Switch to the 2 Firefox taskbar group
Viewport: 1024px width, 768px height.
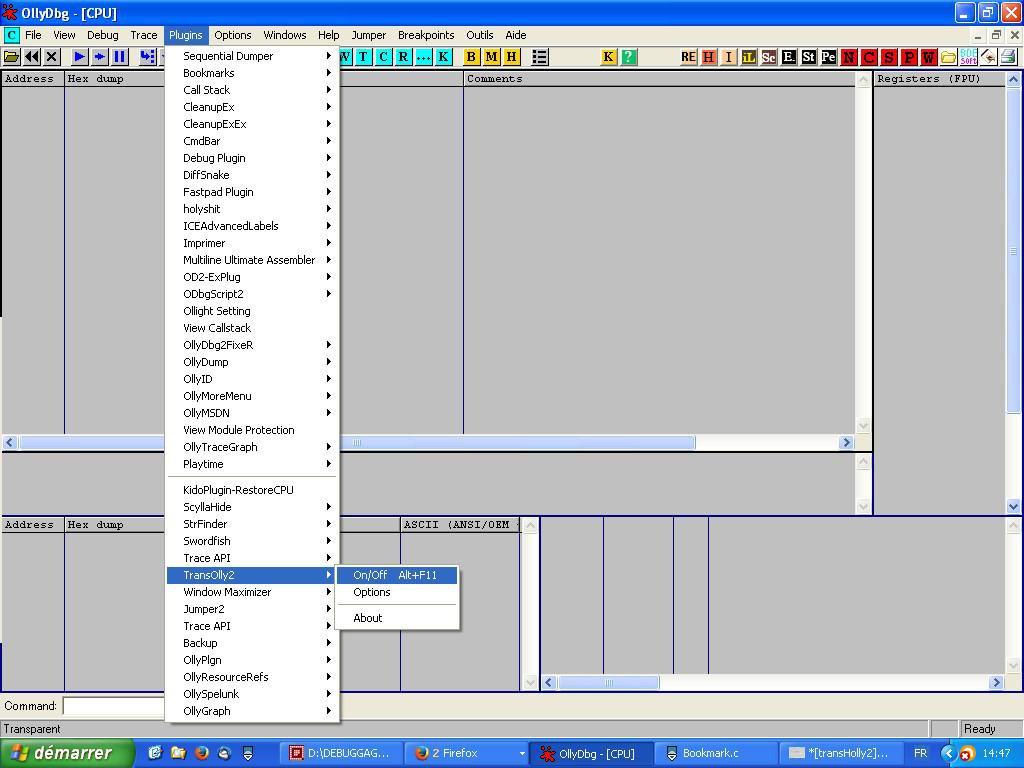pos(467,753)
